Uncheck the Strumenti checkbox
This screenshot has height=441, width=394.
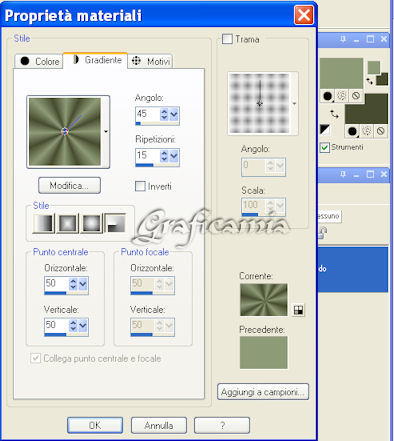click(x=325, y=147)
